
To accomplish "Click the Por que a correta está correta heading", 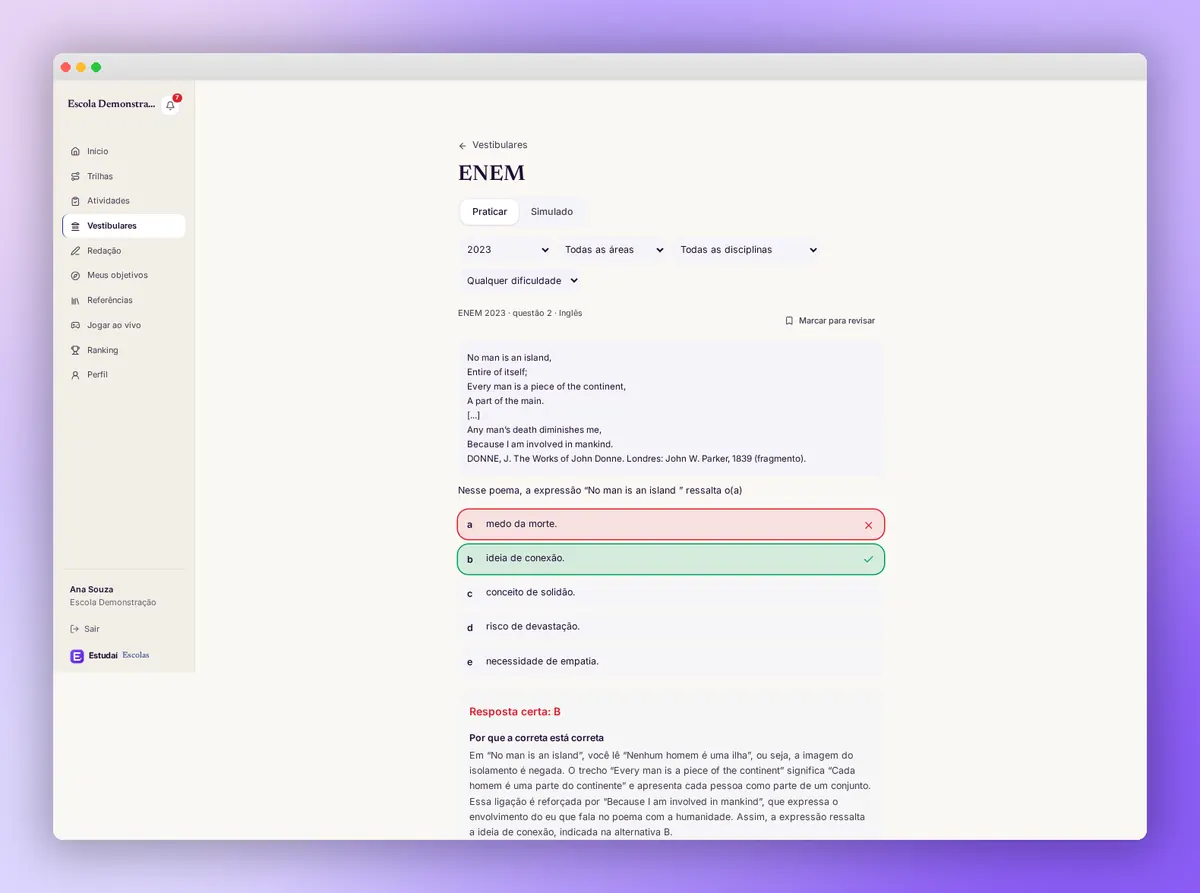I will (536, 738).
